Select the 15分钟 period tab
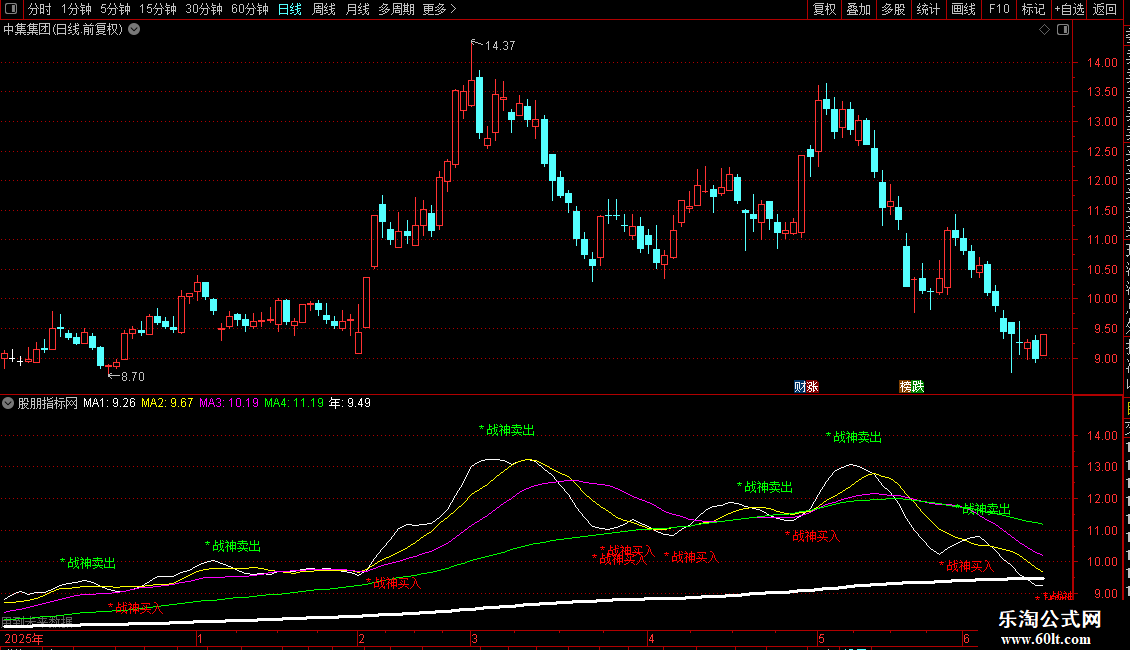 point(158,9)
